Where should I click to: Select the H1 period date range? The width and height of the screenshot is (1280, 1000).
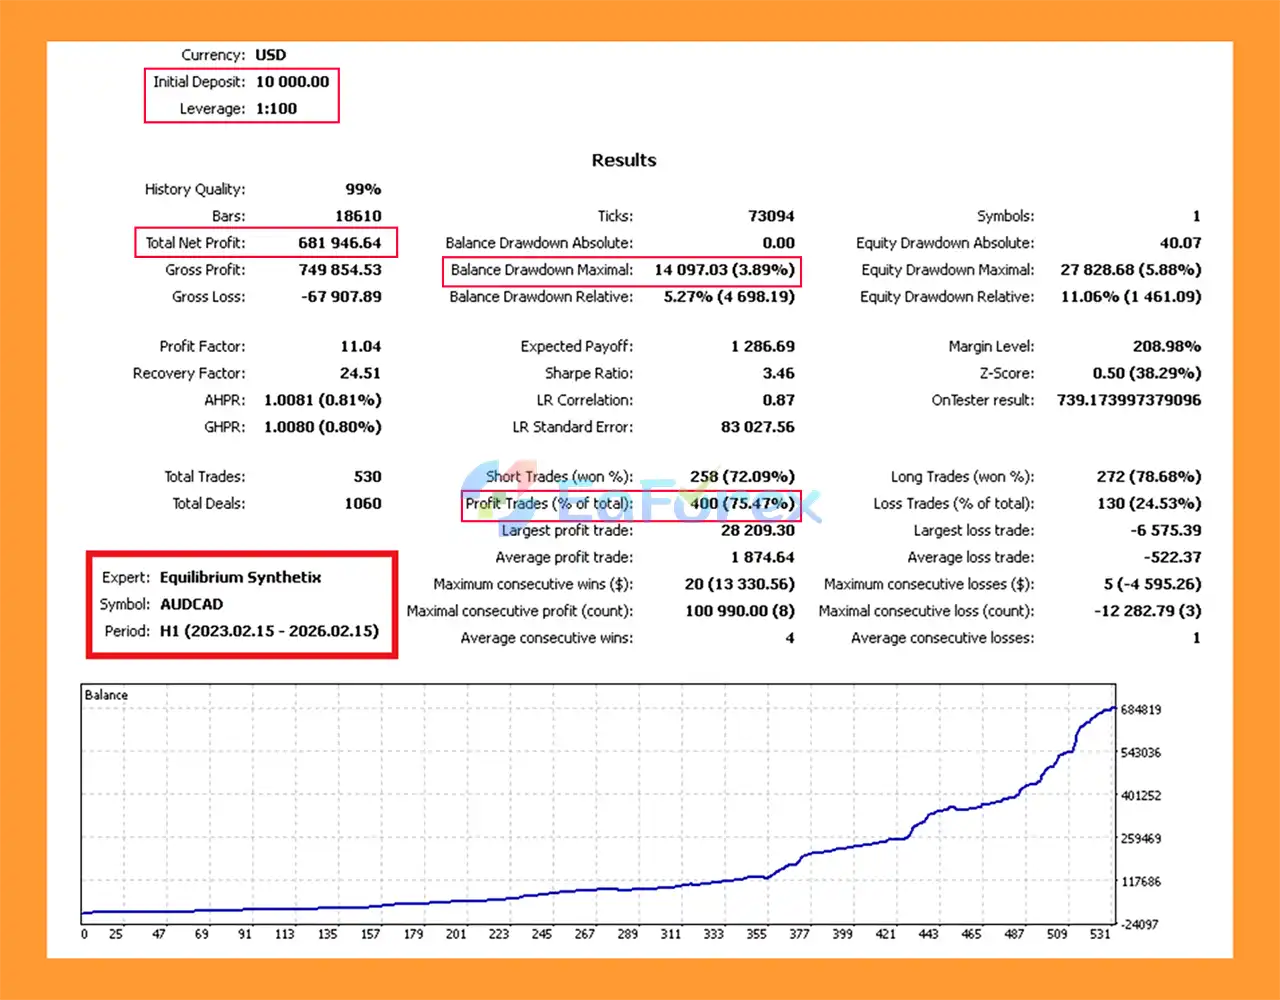(269, 632)
